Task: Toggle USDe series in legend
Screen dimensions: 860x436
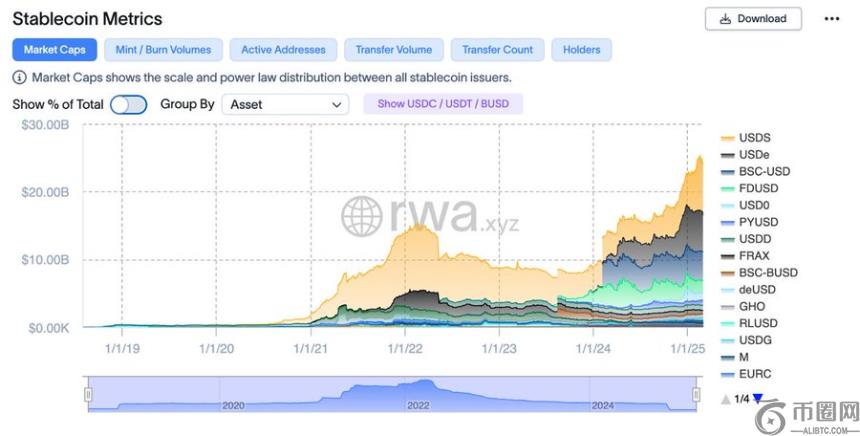Action: [x=753, y=155]
